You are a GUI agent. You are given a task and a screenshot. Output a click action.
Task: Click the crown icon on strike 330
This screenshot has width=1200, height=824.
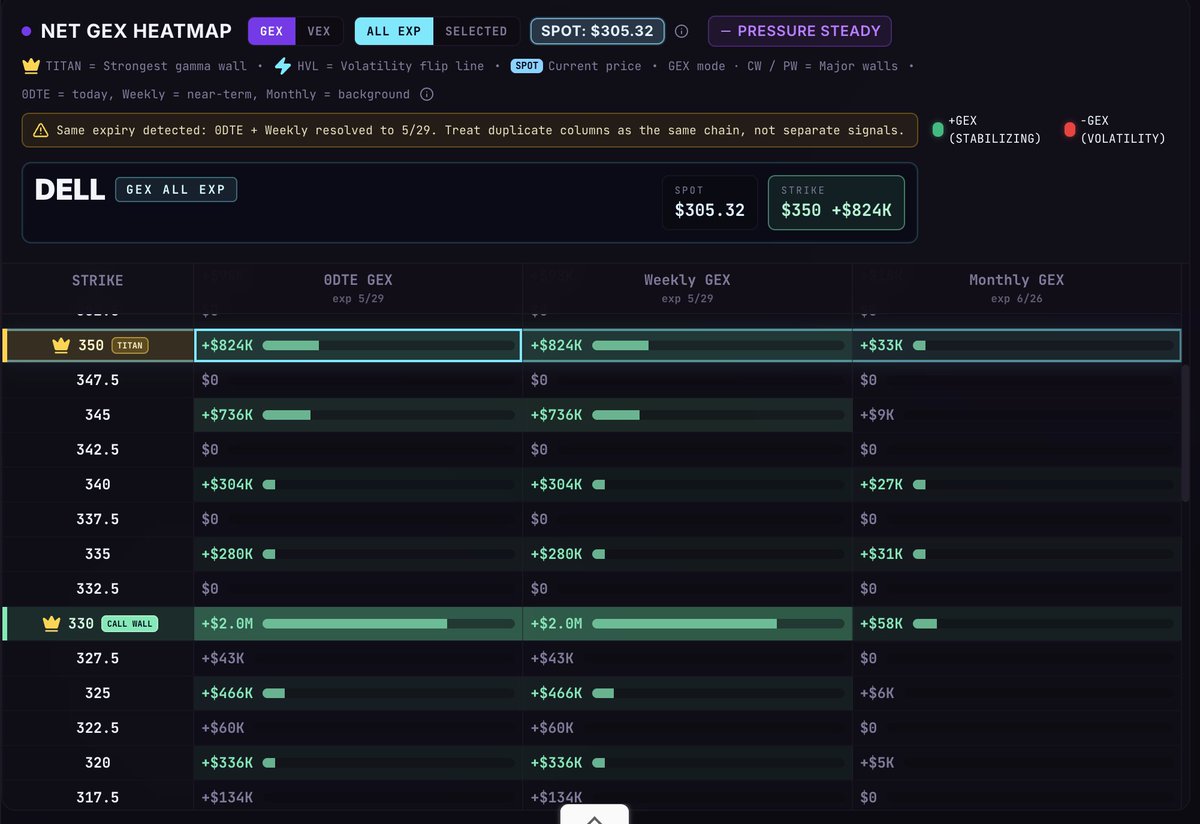coord(52,624)
